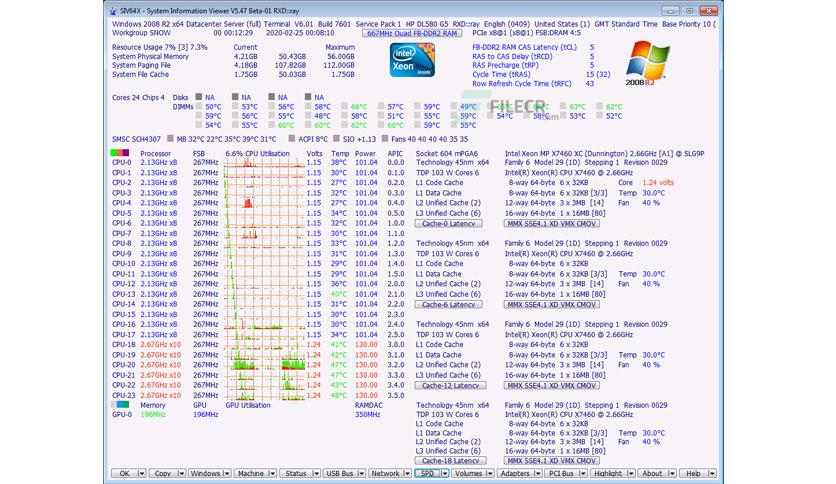Viewport: 836px width, 484px height.
Task: Toggle the DIMM 48°C sensor box
Action: 309,116
